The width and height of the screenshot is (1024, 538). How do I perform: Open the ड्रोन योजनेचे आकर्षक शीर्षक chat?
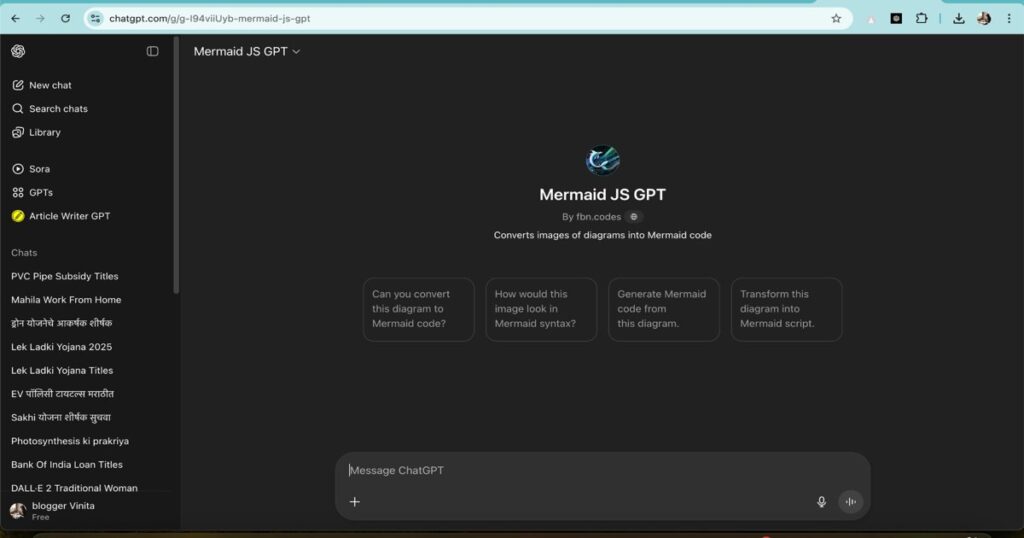pyautogui.click(x=61, y=323)
